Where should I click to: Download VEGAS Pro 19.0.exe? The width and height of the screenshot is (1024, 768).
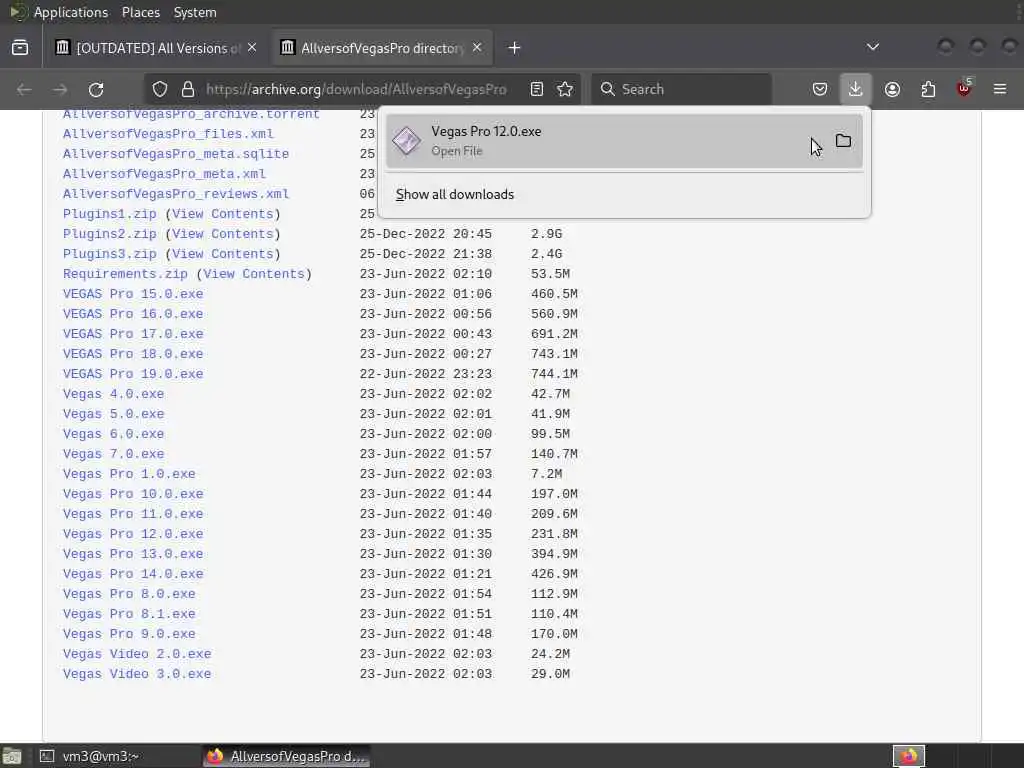point(133,374)
